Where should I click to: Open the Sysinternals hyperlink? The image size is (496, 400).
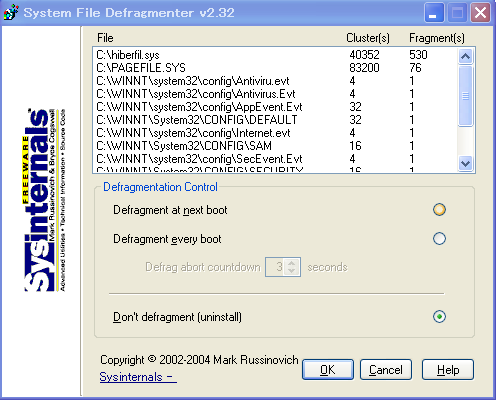(138, 377)
